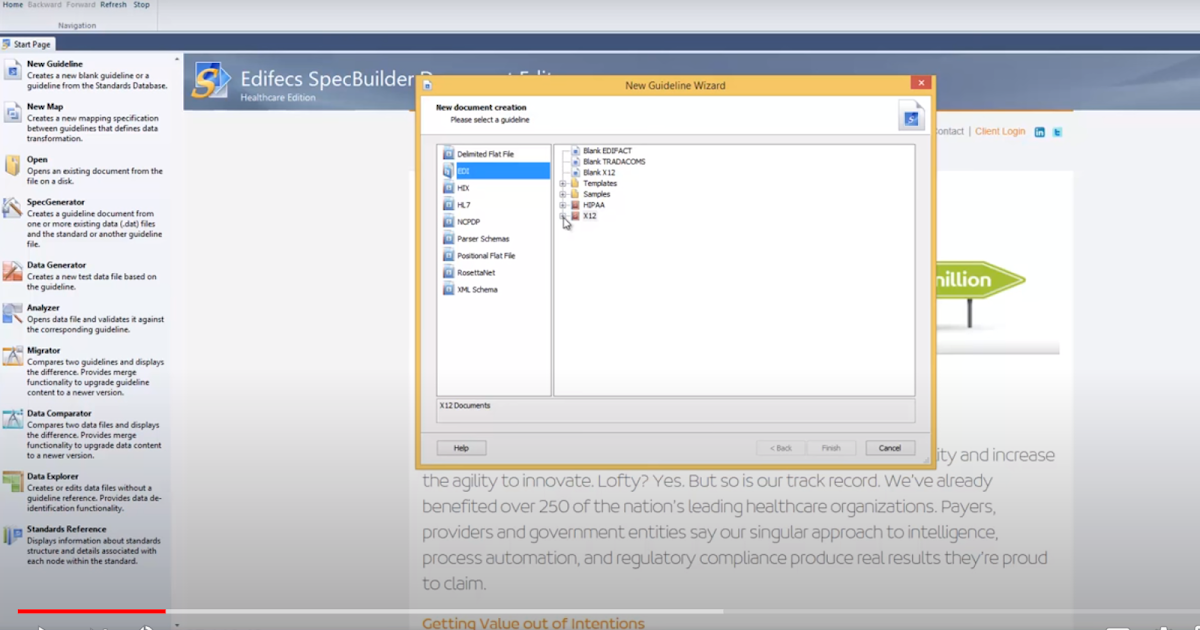Open the Data Generator tool
This screenshot has height=630, width=1200.
[14, 268]
